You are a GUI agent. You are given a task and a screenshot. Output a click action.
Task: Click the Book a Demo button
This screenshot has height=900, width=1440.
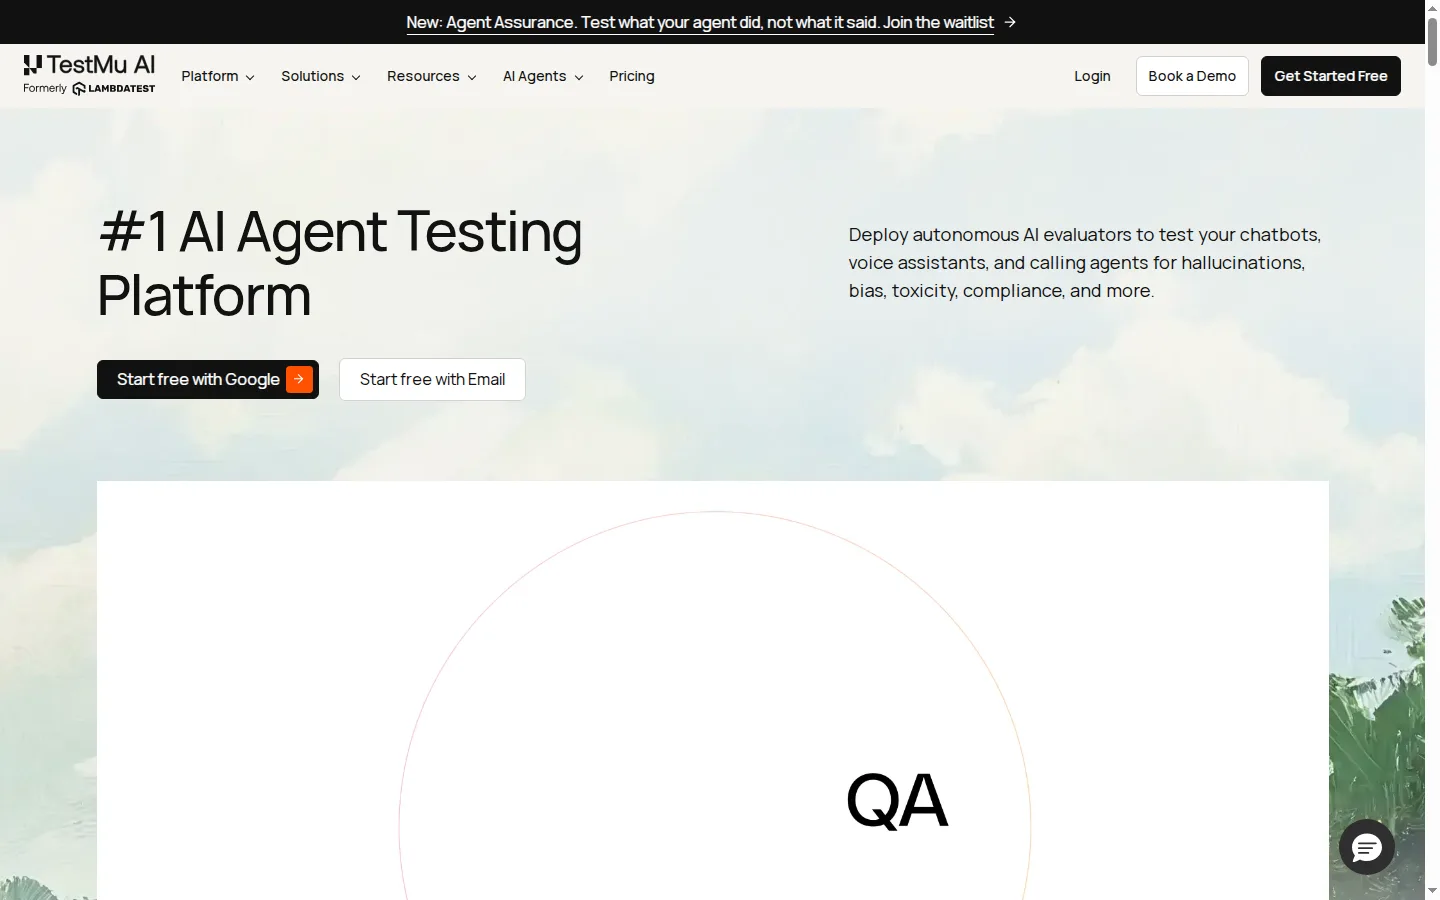(1192, 76)
